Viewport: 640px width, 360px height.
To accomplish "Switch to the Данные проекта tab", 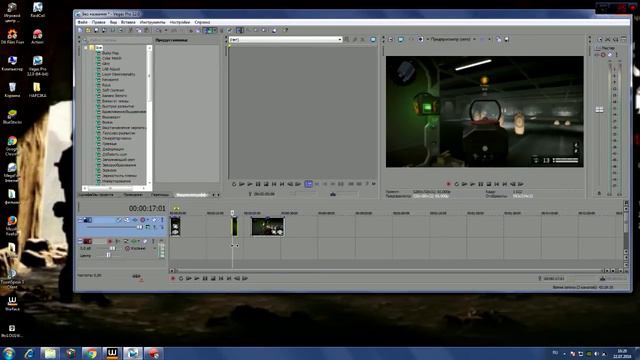I will point(96,195).
